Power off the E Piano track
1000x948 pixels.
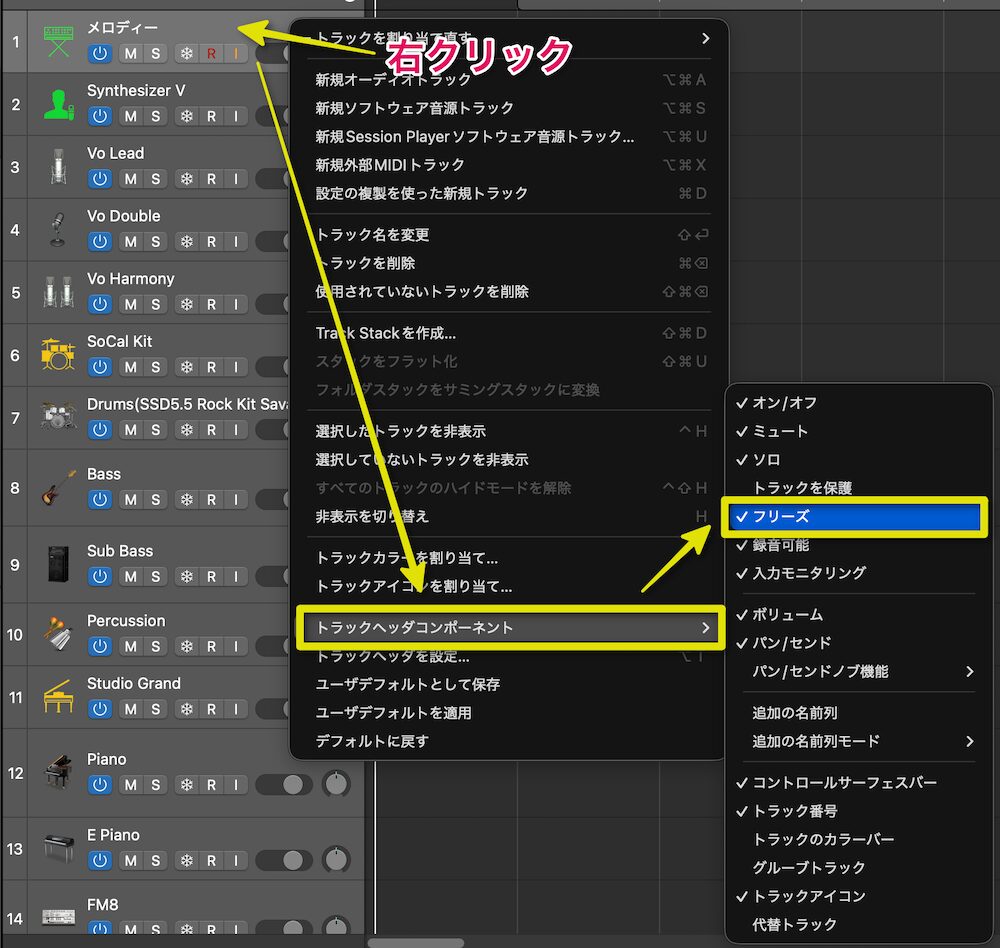pyautogui.click(x=100, y=860)
